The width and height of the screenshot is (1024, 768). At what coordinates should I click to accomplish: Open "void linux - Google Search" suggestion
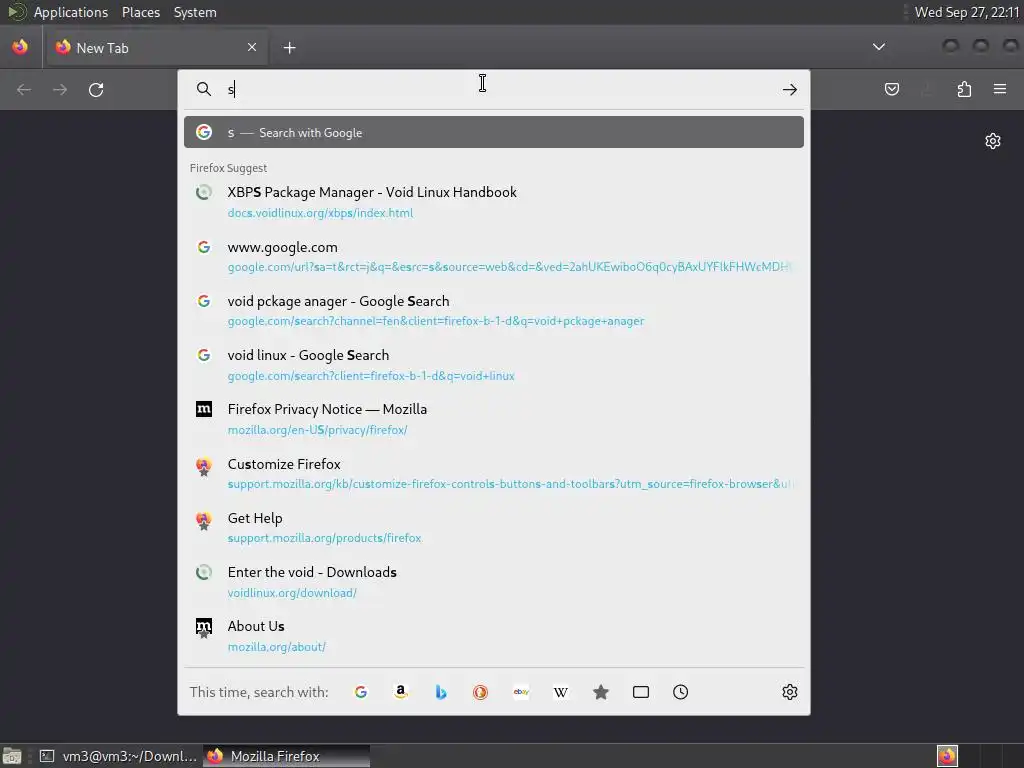pyautogui.click(x=494, y=364)
